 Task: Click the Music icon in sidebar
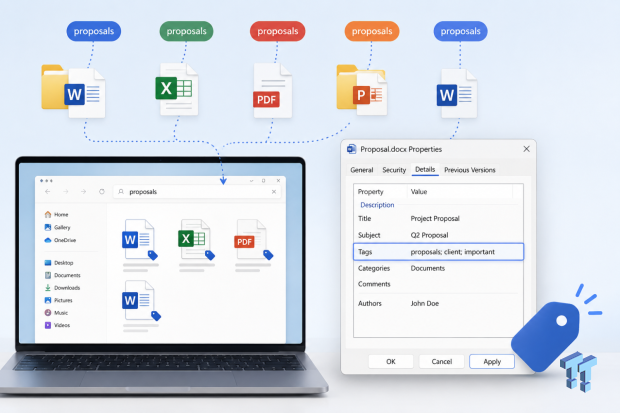[x=48, y=313]
